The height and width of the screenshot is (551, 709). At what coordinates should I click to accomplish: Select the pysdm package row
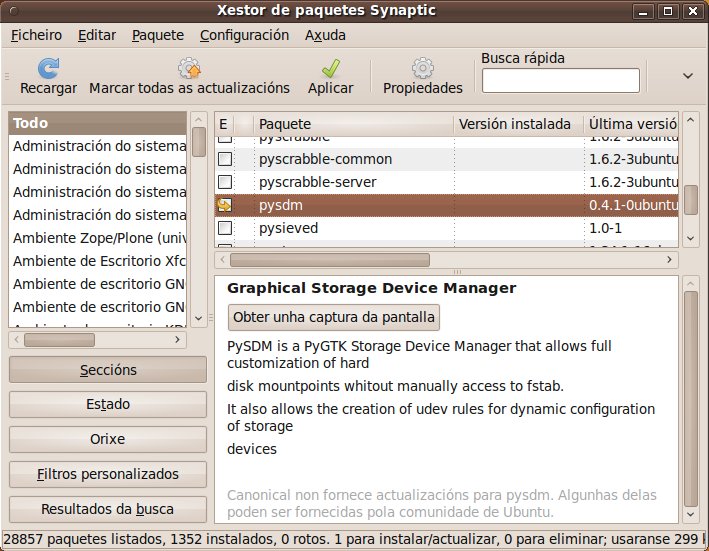(446, 205)
